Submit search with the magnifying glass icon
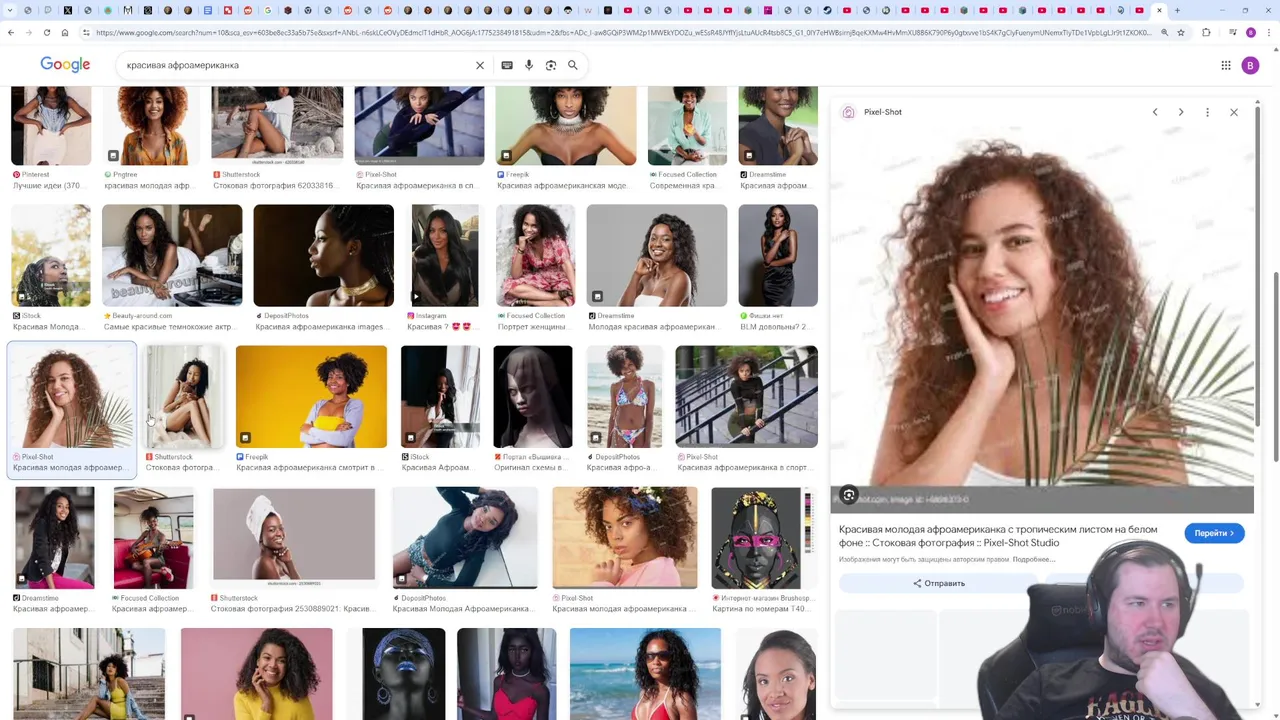The height and width of the screenshot is (720, 1280). pyautogui.click(x=573, y=65)
